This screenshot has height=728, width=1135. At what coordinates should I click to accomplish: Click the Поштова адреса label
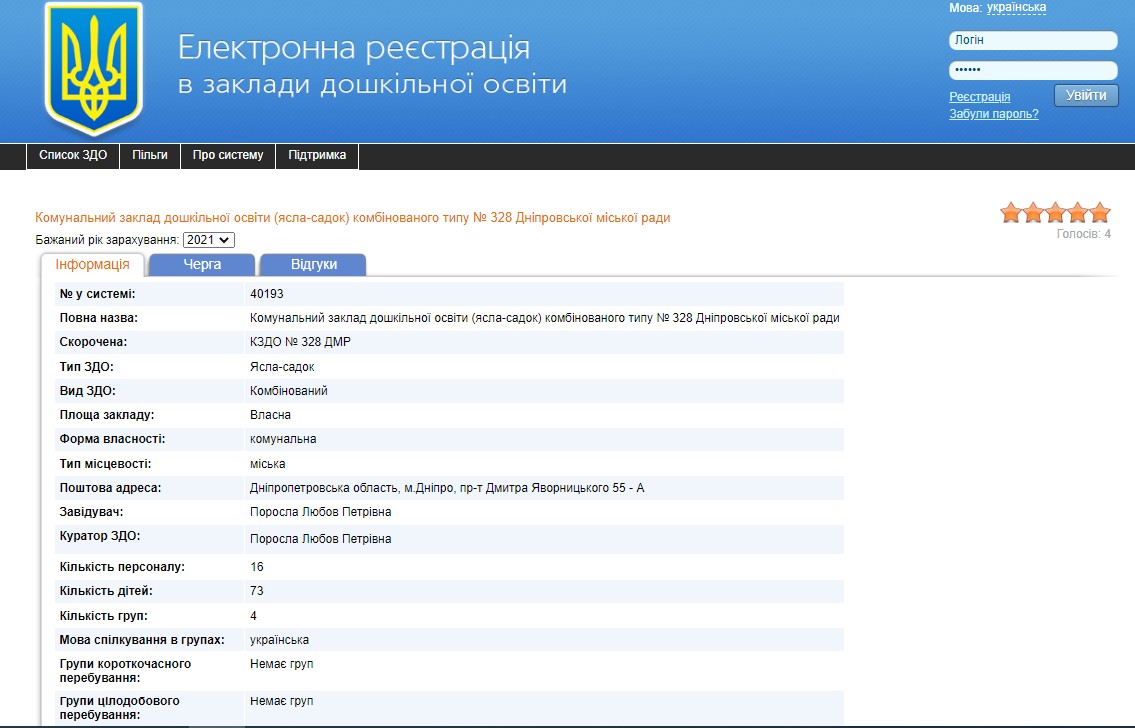point(110,488)
